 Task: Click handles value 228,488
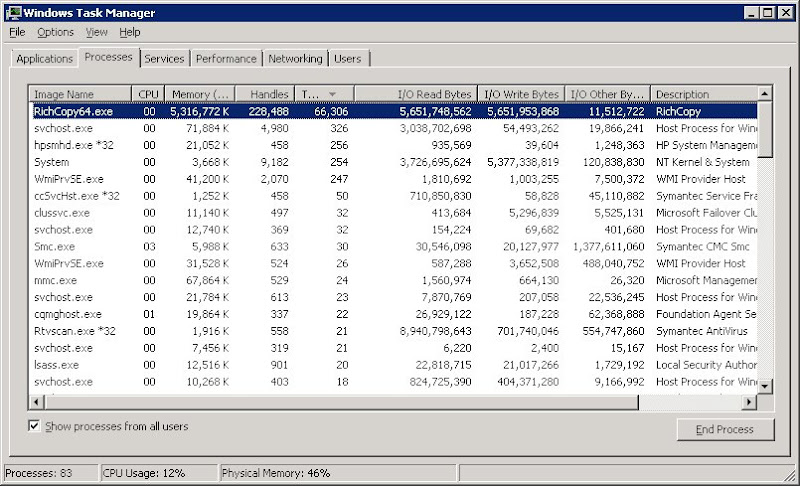268,111
